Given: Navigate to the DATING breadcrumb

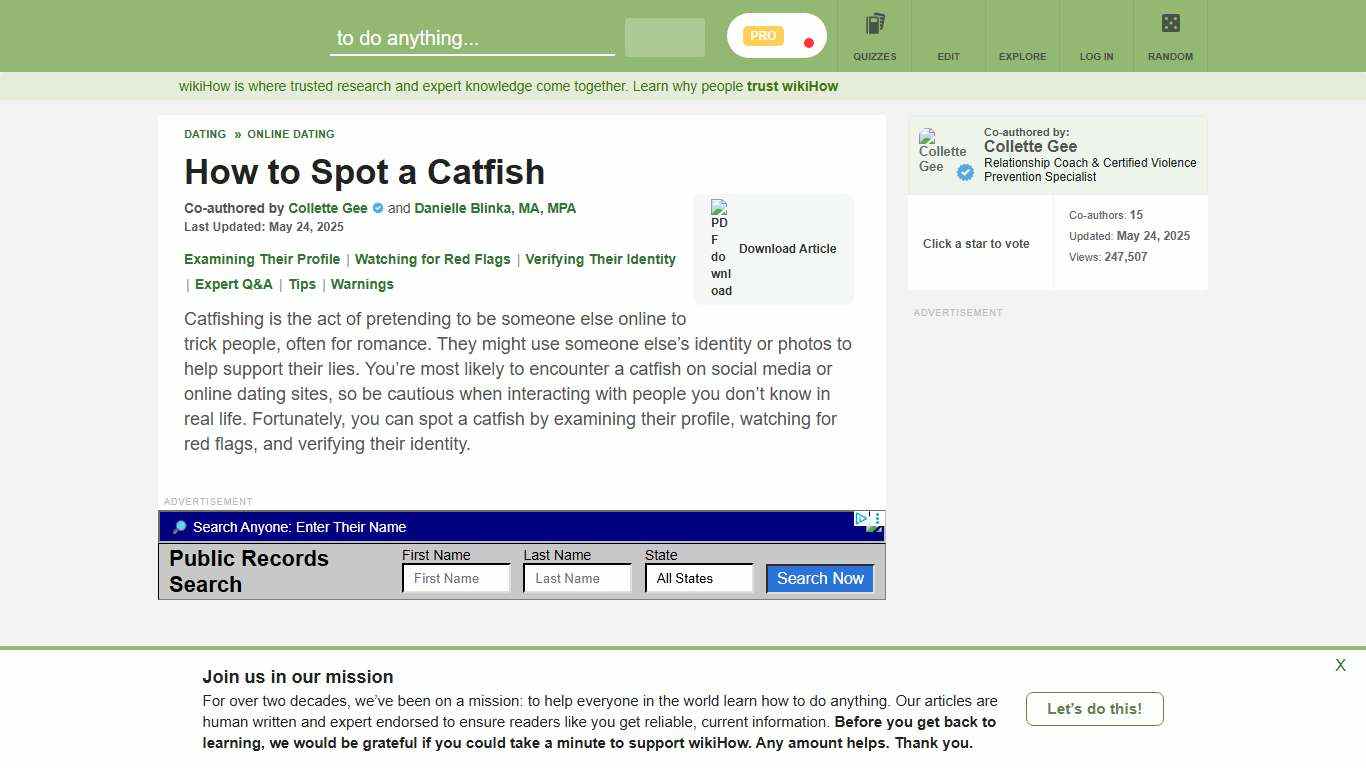Looking at the screenshot, I should [204, 134].
